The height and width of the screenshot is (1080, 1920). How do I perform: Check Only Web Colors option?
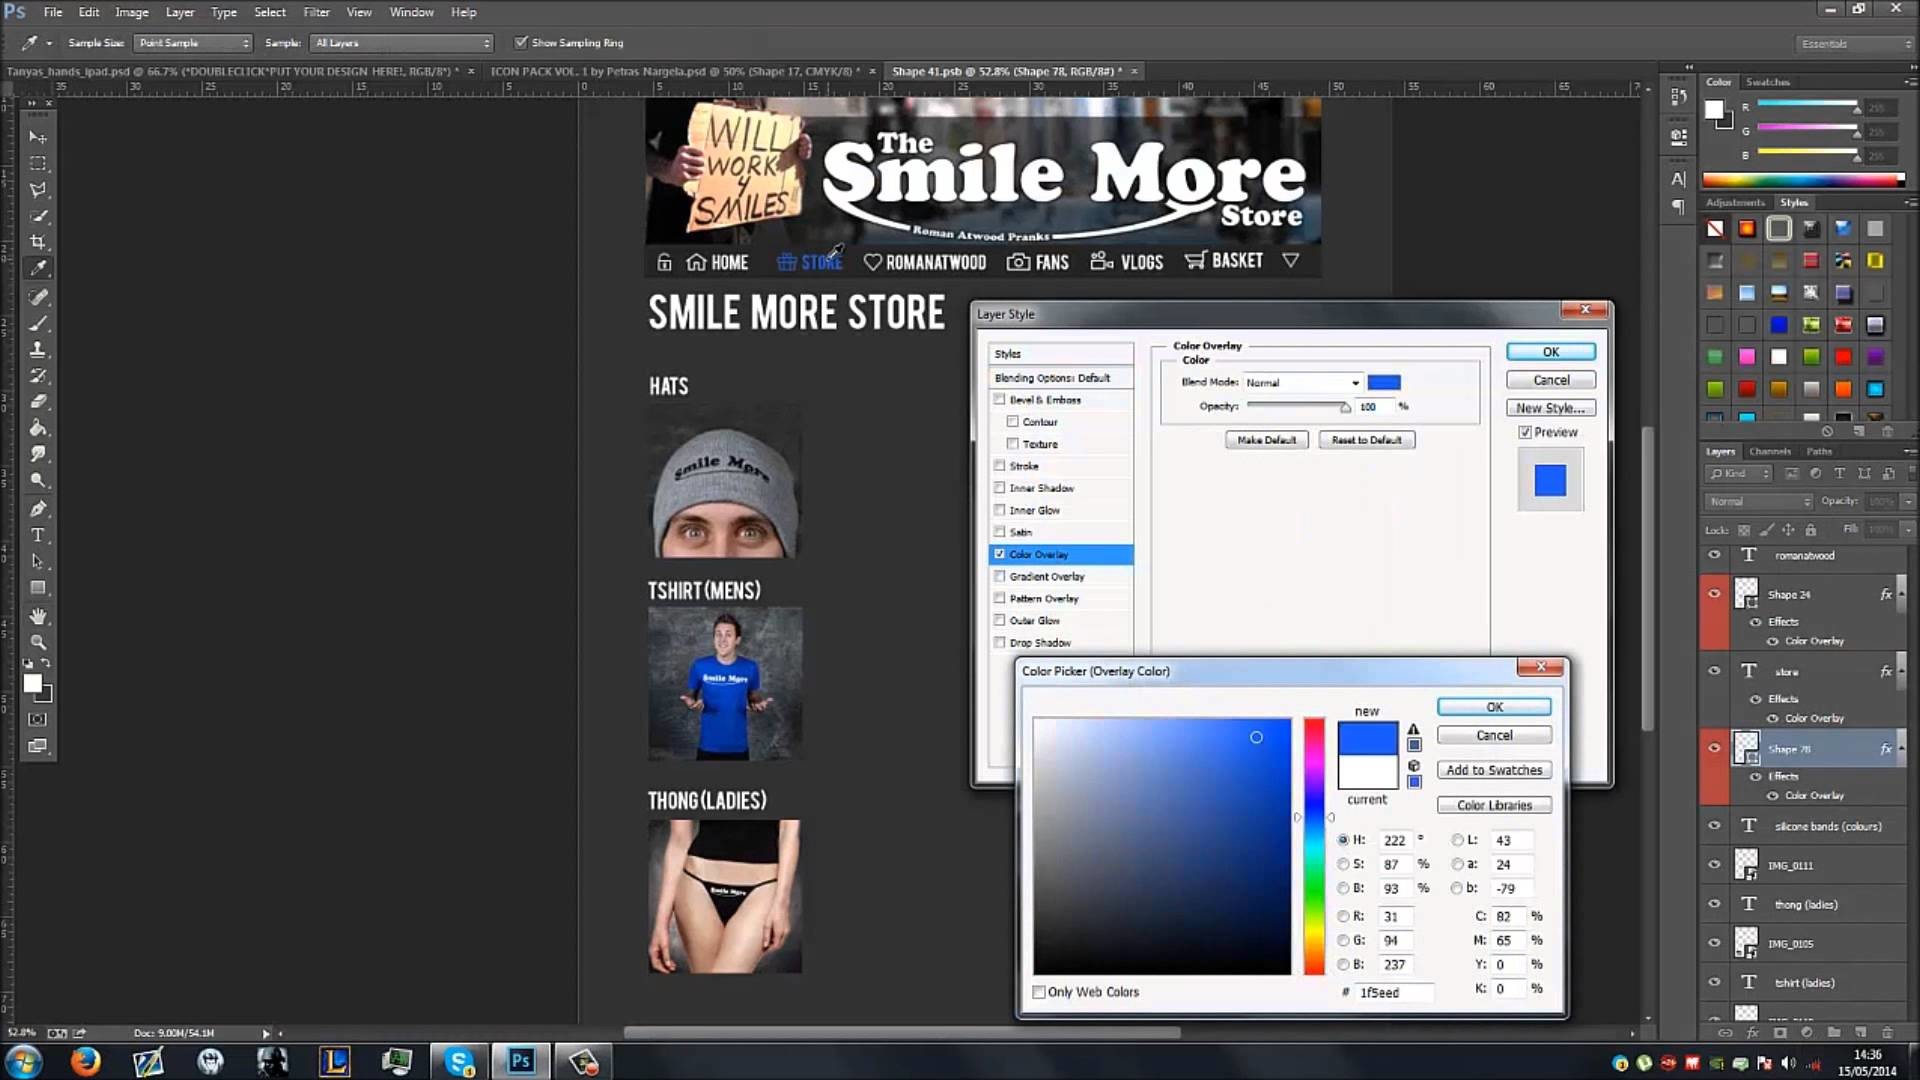[x=1039, y=992]
